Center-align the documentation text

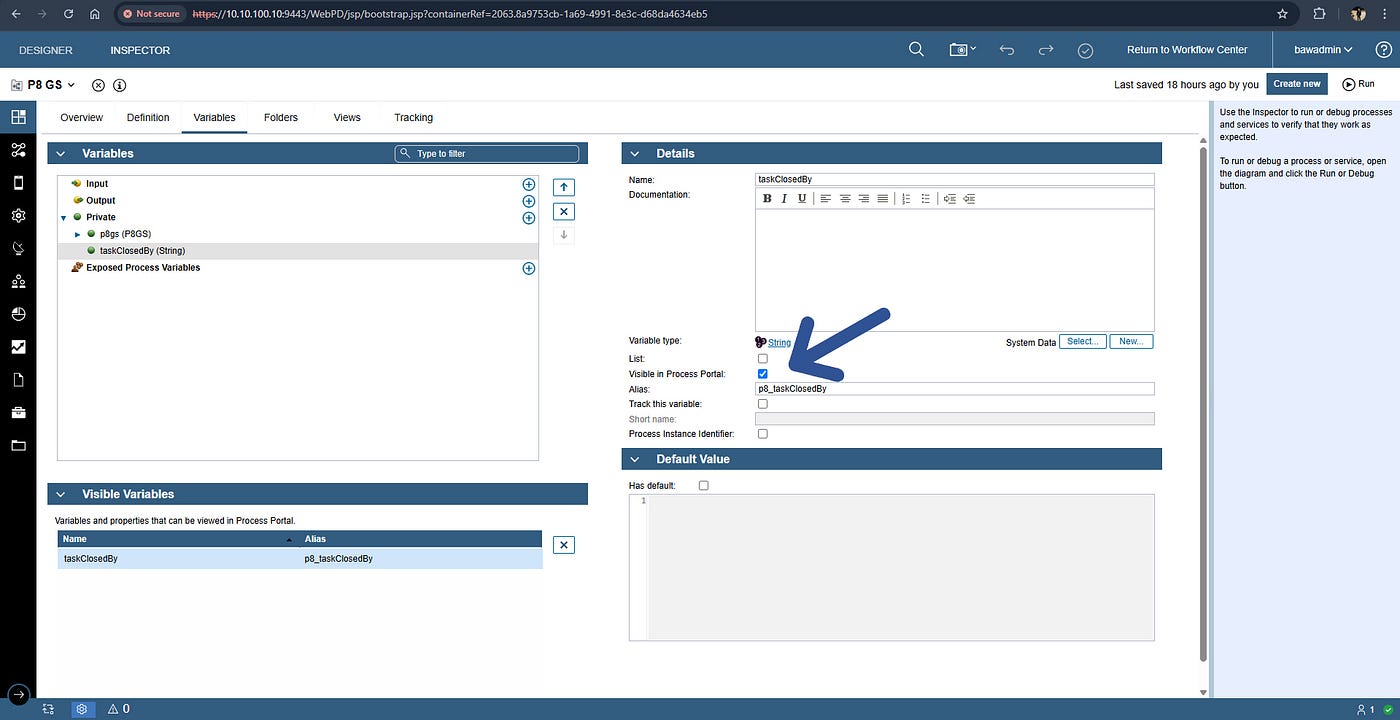[x=845, y=199]
